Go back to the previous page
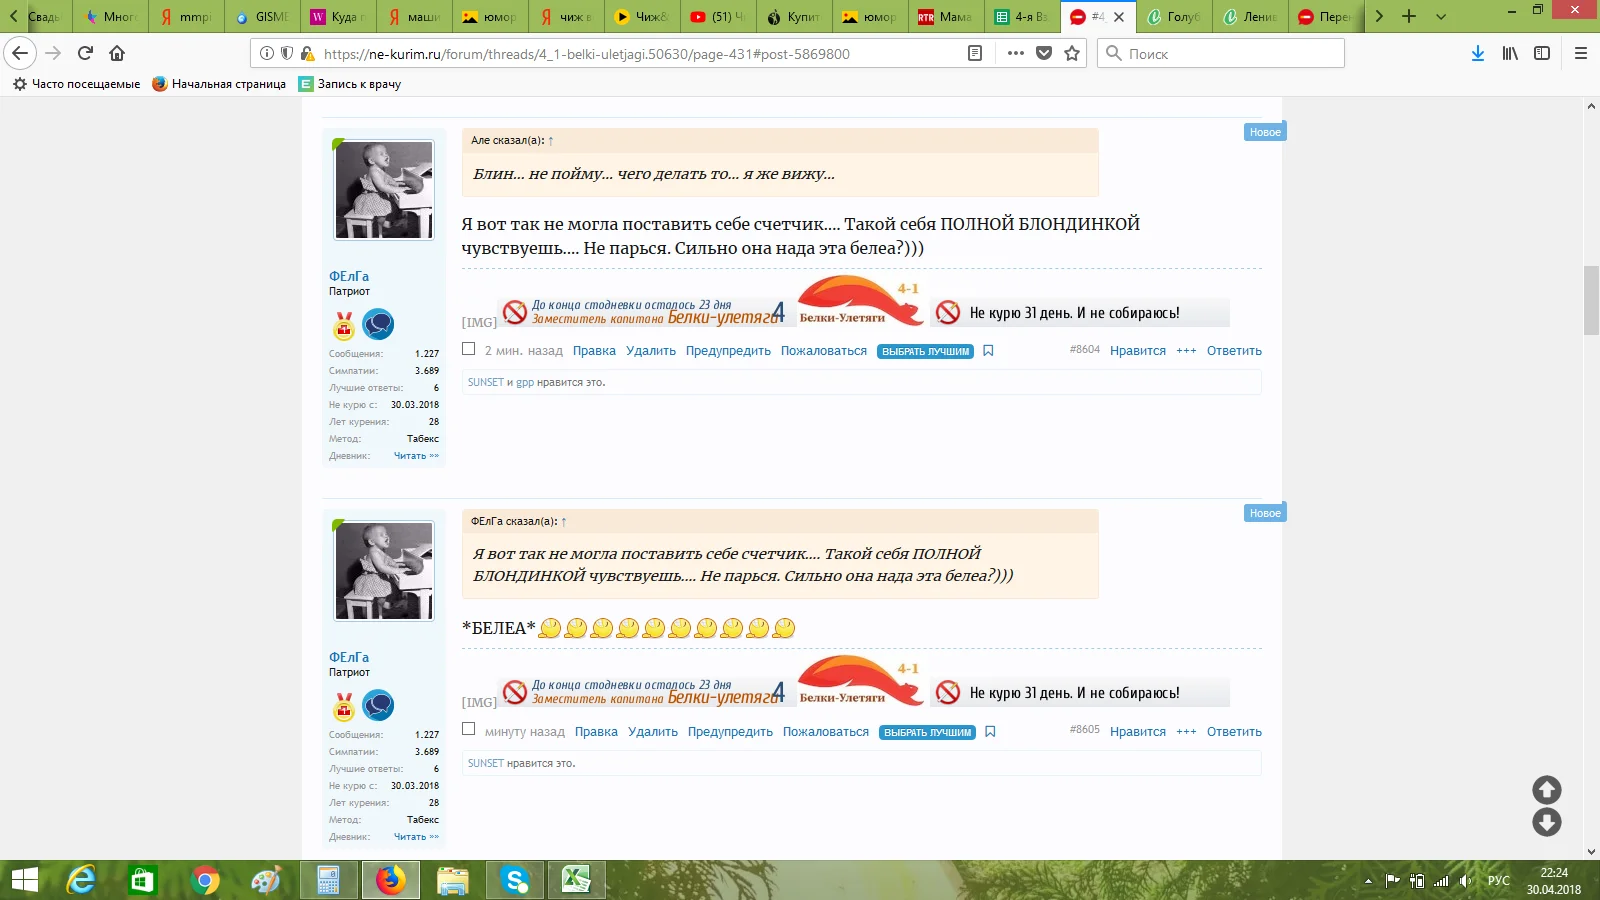 pyautogui.click(x=20, y=53)
